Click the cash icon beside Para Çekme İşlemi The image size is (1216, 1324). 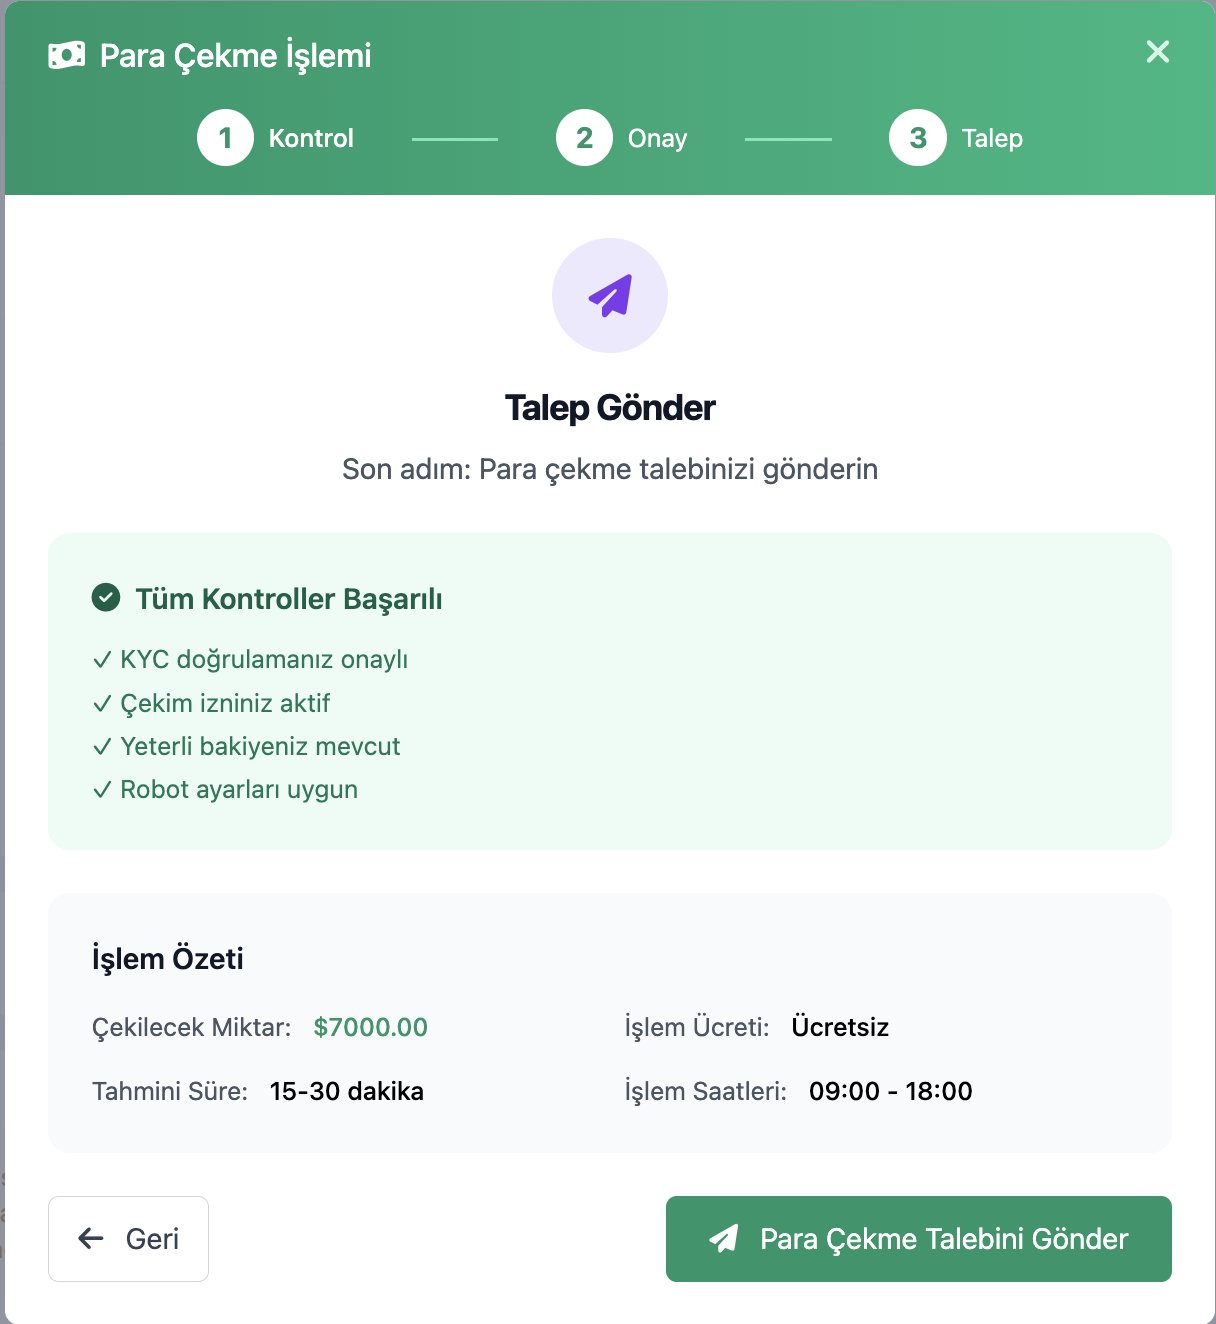pos(67,55)
